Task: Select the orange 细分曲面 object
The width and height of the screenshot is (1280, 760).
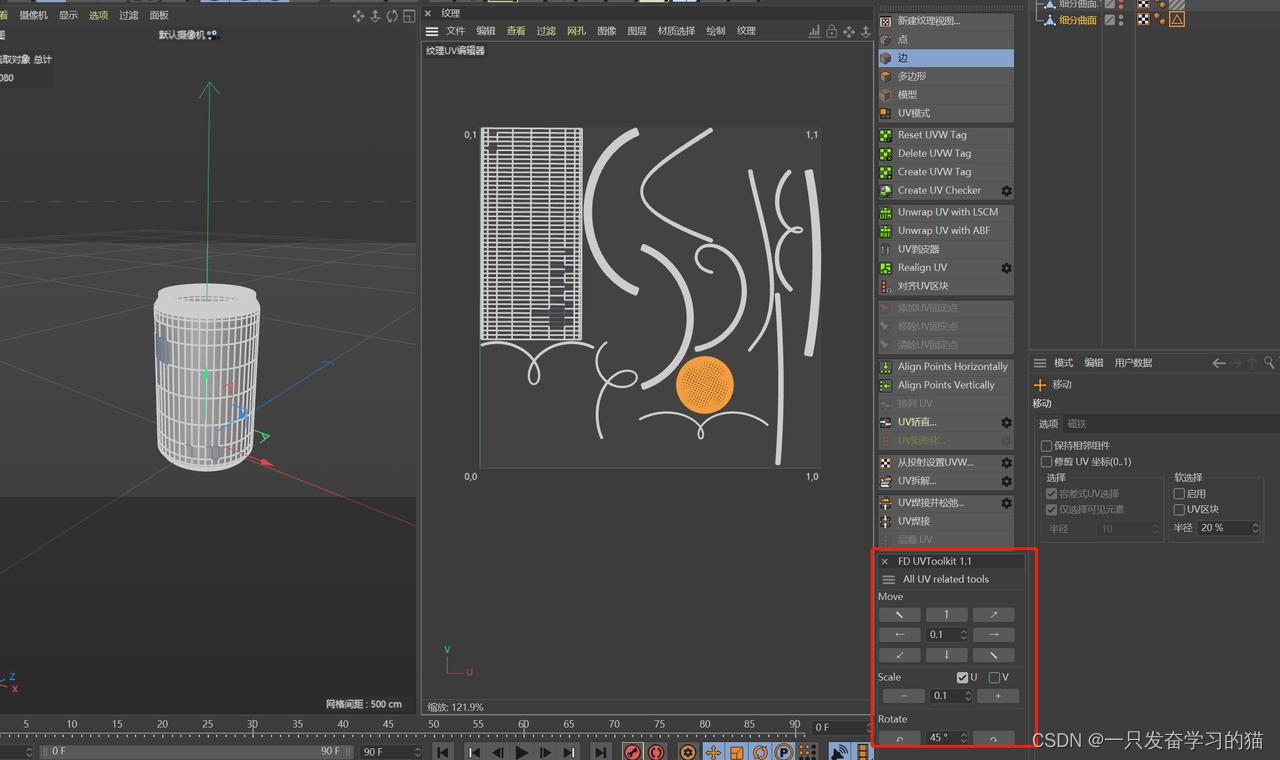Action: (x=1077, y=20)
